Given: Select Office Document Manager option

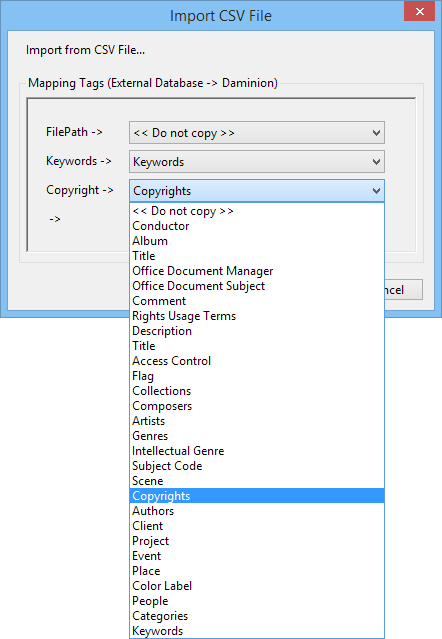Looking at the screenshot, I should 257,271.
